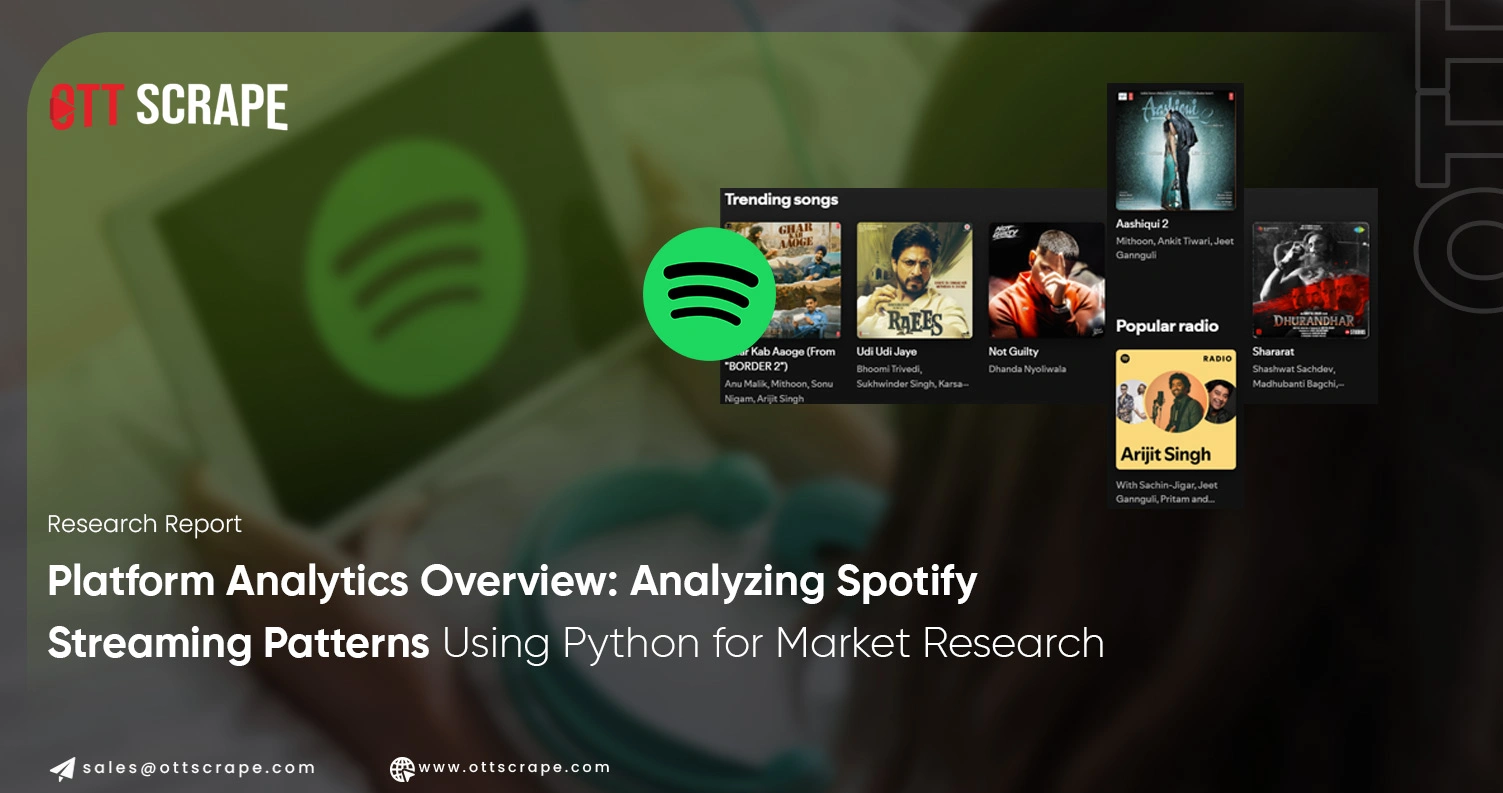Viewport: 1503px width, 793px height.
Task: Select the Trending songs section header
Action: (x=781, y=200)
